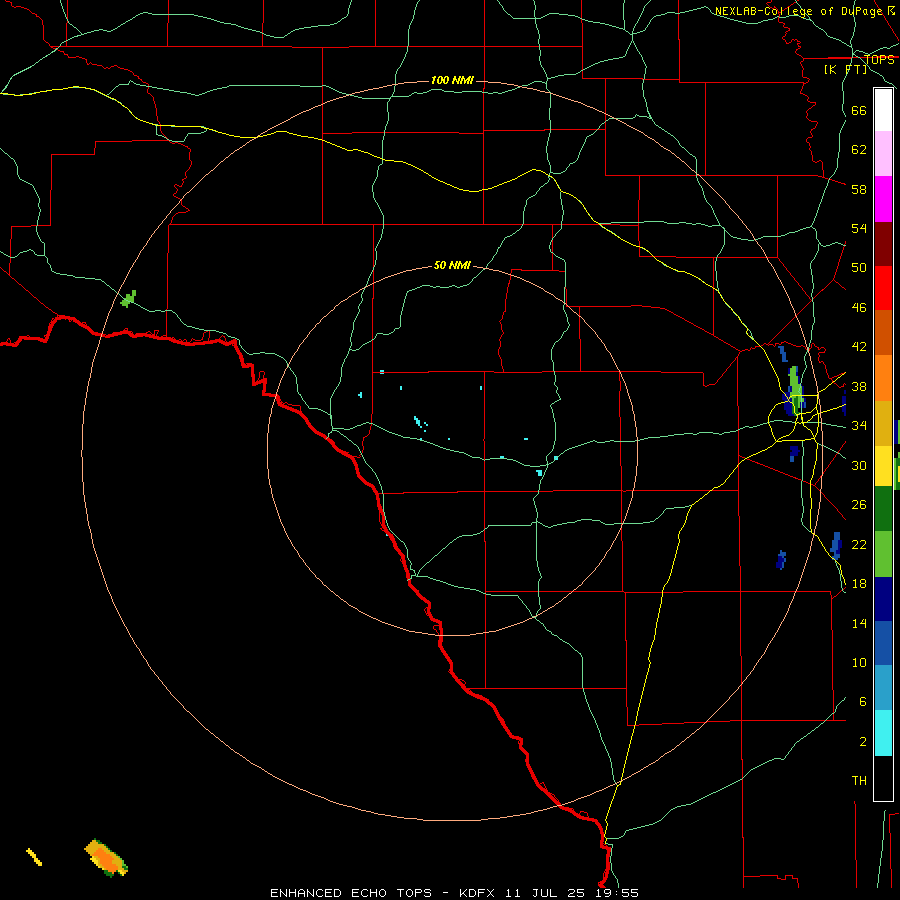Click the burnt orange legend swatch below red
This screenshot has height=900, width=900.
(883, 332)
